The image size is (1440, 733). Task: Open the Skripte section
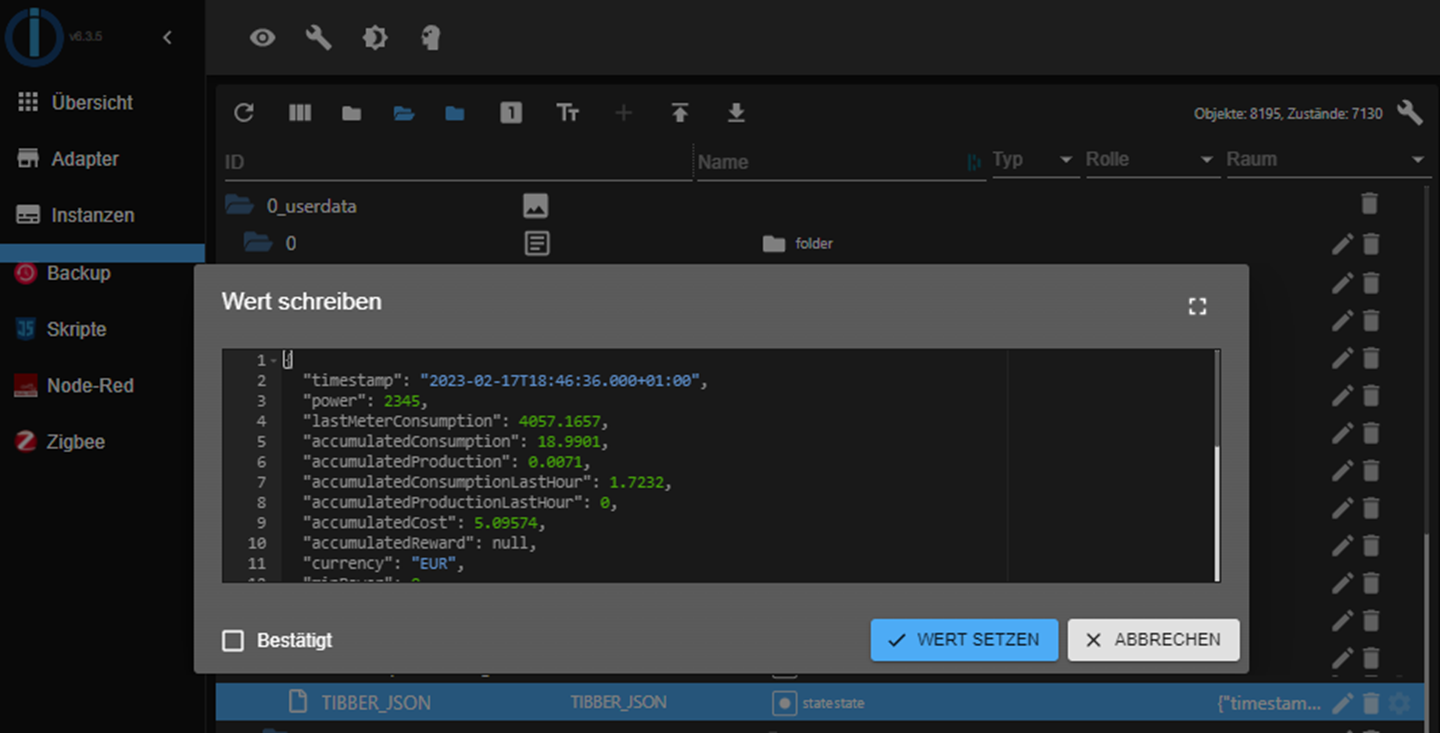61,329
